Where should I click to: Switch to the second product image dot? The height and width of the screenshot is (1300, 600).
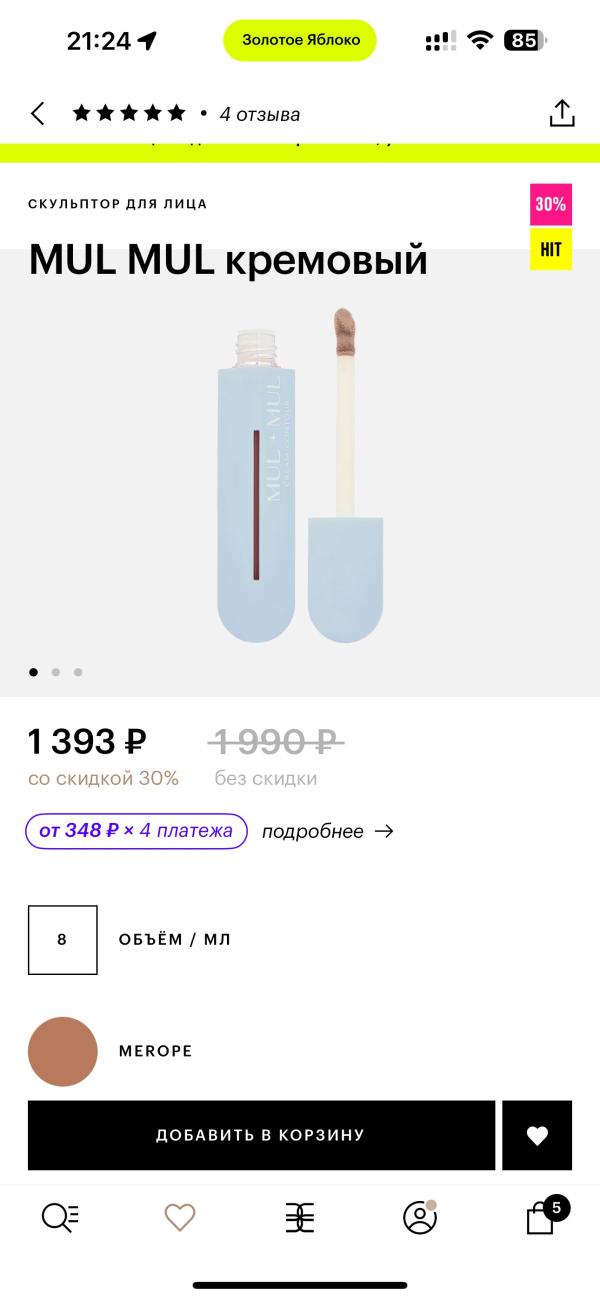pyautogui.click(x=56, y=672)
